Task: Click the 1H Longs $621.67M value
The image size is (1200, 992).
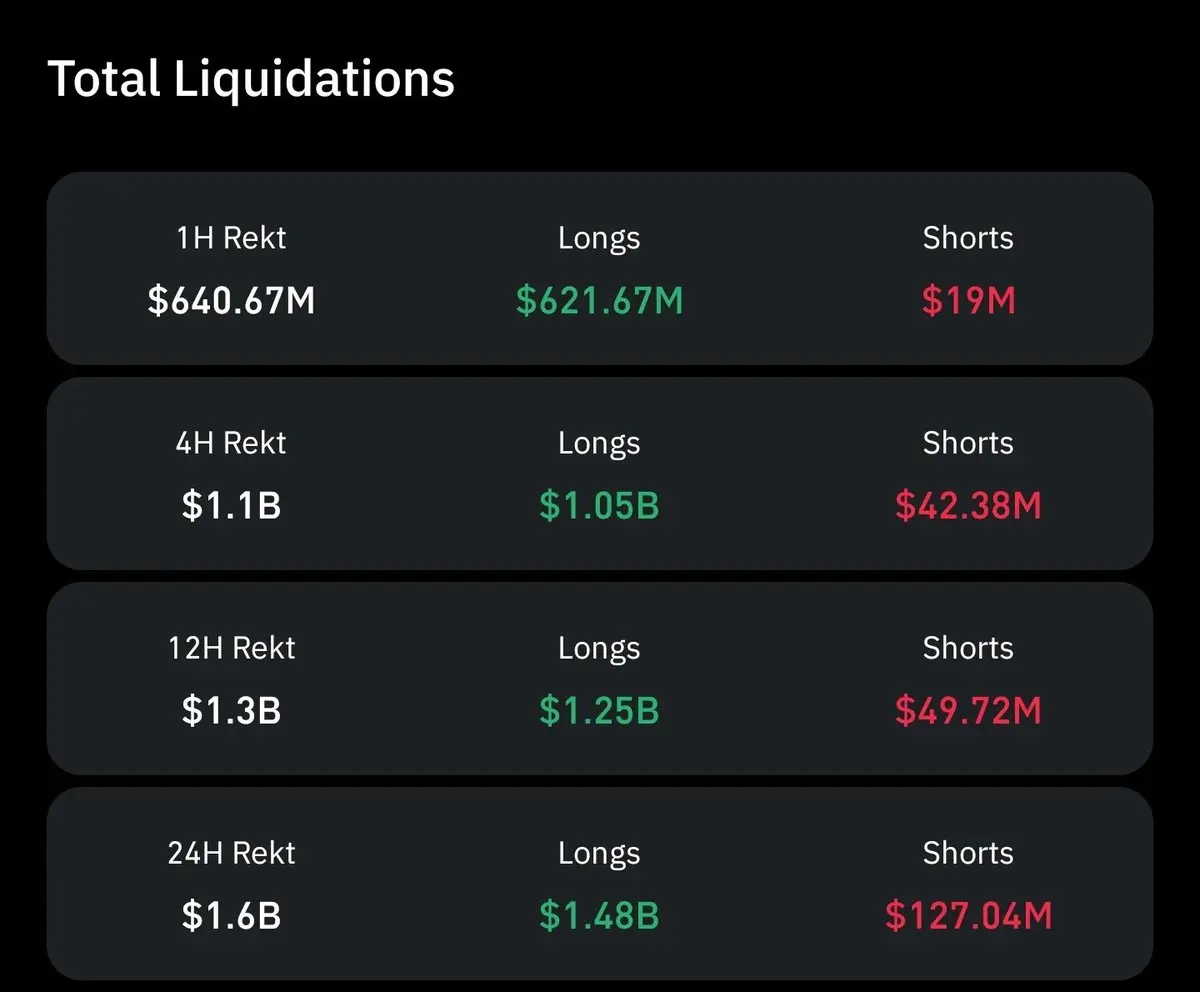Action: pos(599,301)
